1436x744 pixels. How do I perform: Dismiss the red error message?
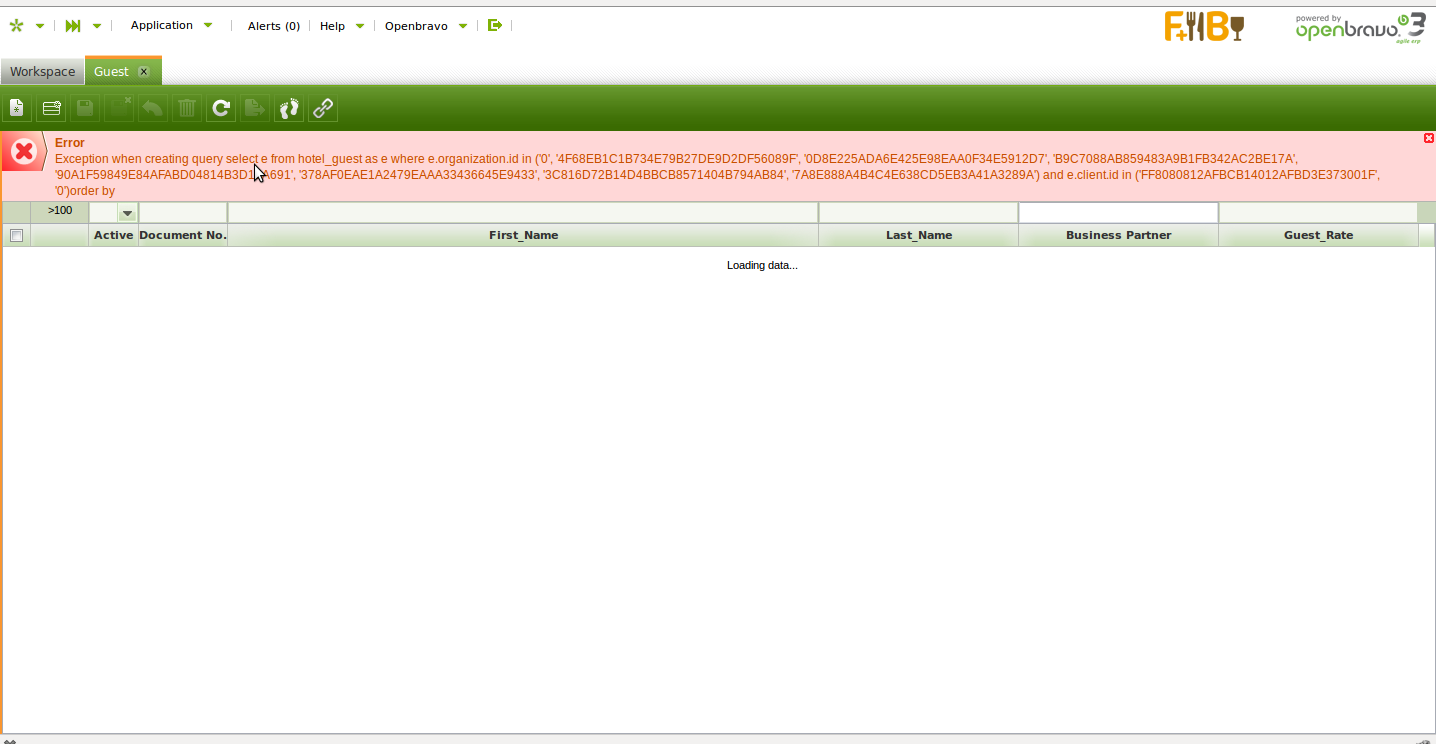[x=1429, y=138]
